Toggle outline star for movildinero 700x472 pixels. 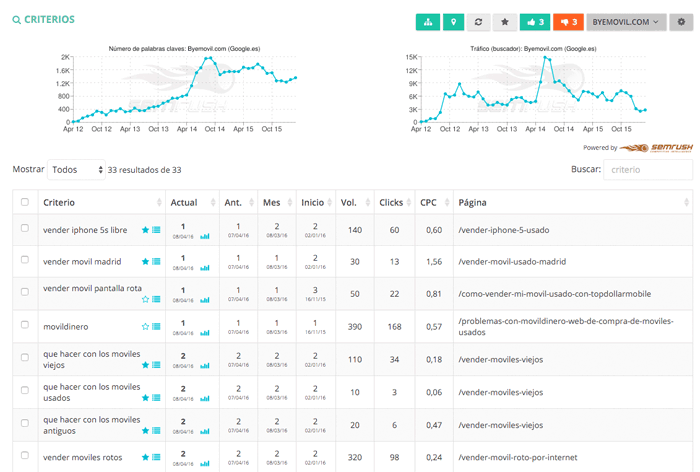tap(145, 326)
